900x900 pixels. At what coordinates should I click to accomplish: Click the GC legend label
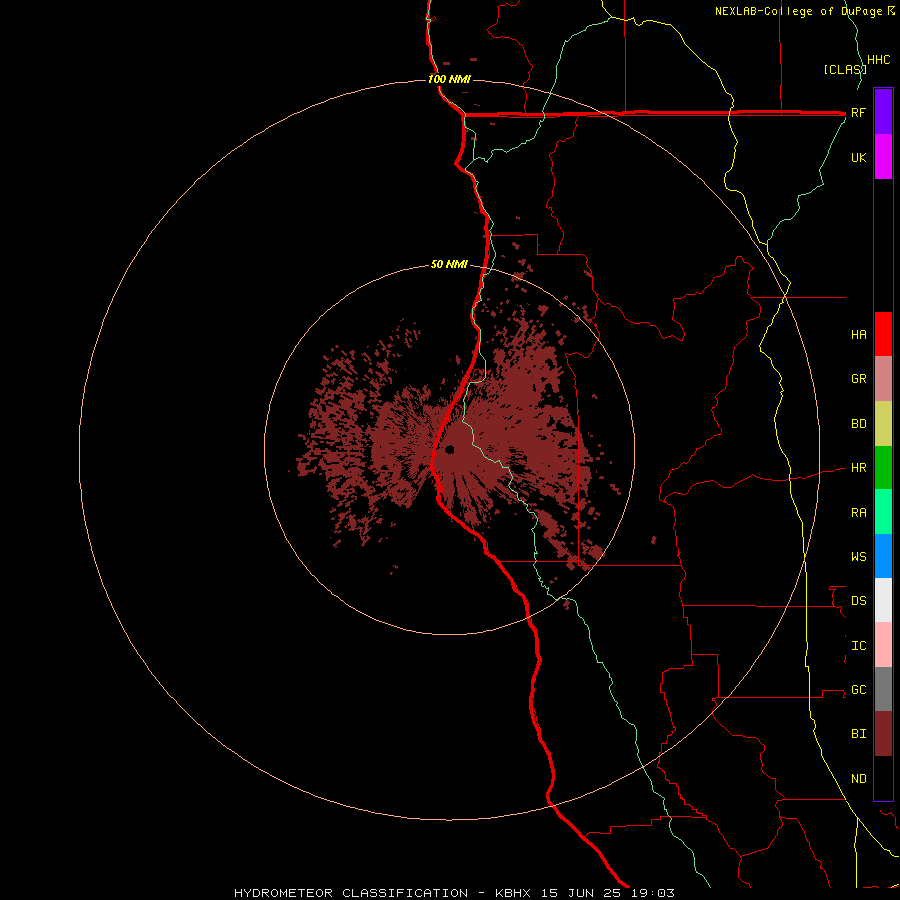(x=858, y=690)
